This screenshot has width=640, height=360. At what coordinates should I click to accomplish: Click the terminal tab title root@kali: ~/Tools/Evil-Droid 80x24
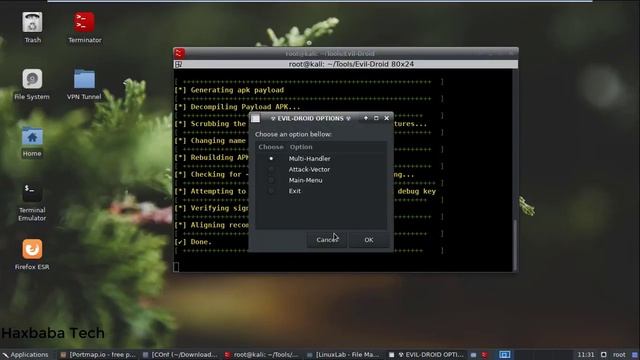[351, 64]
